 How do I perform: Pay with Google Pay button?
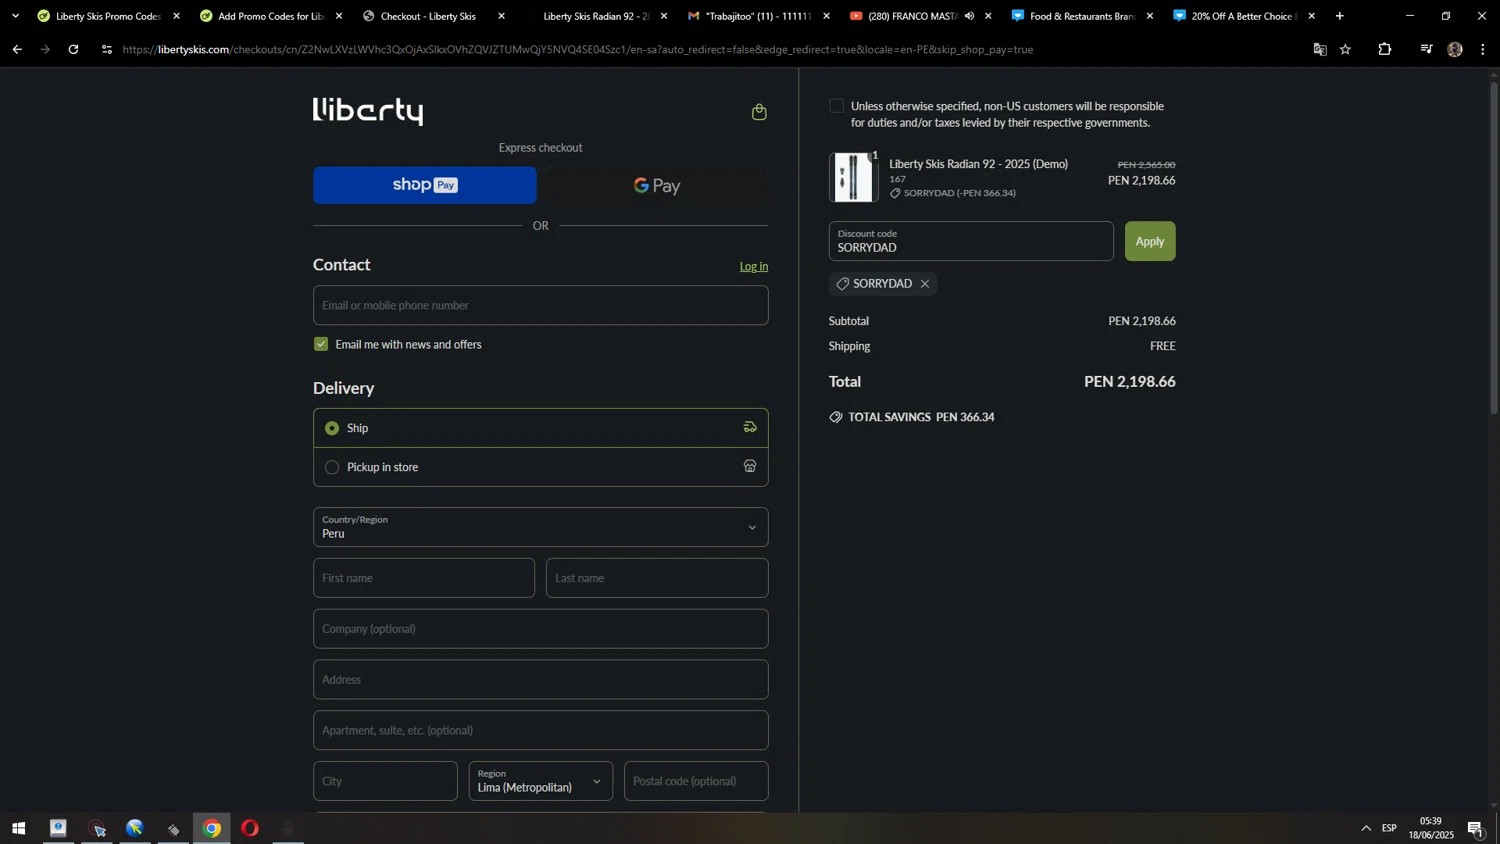657,185
